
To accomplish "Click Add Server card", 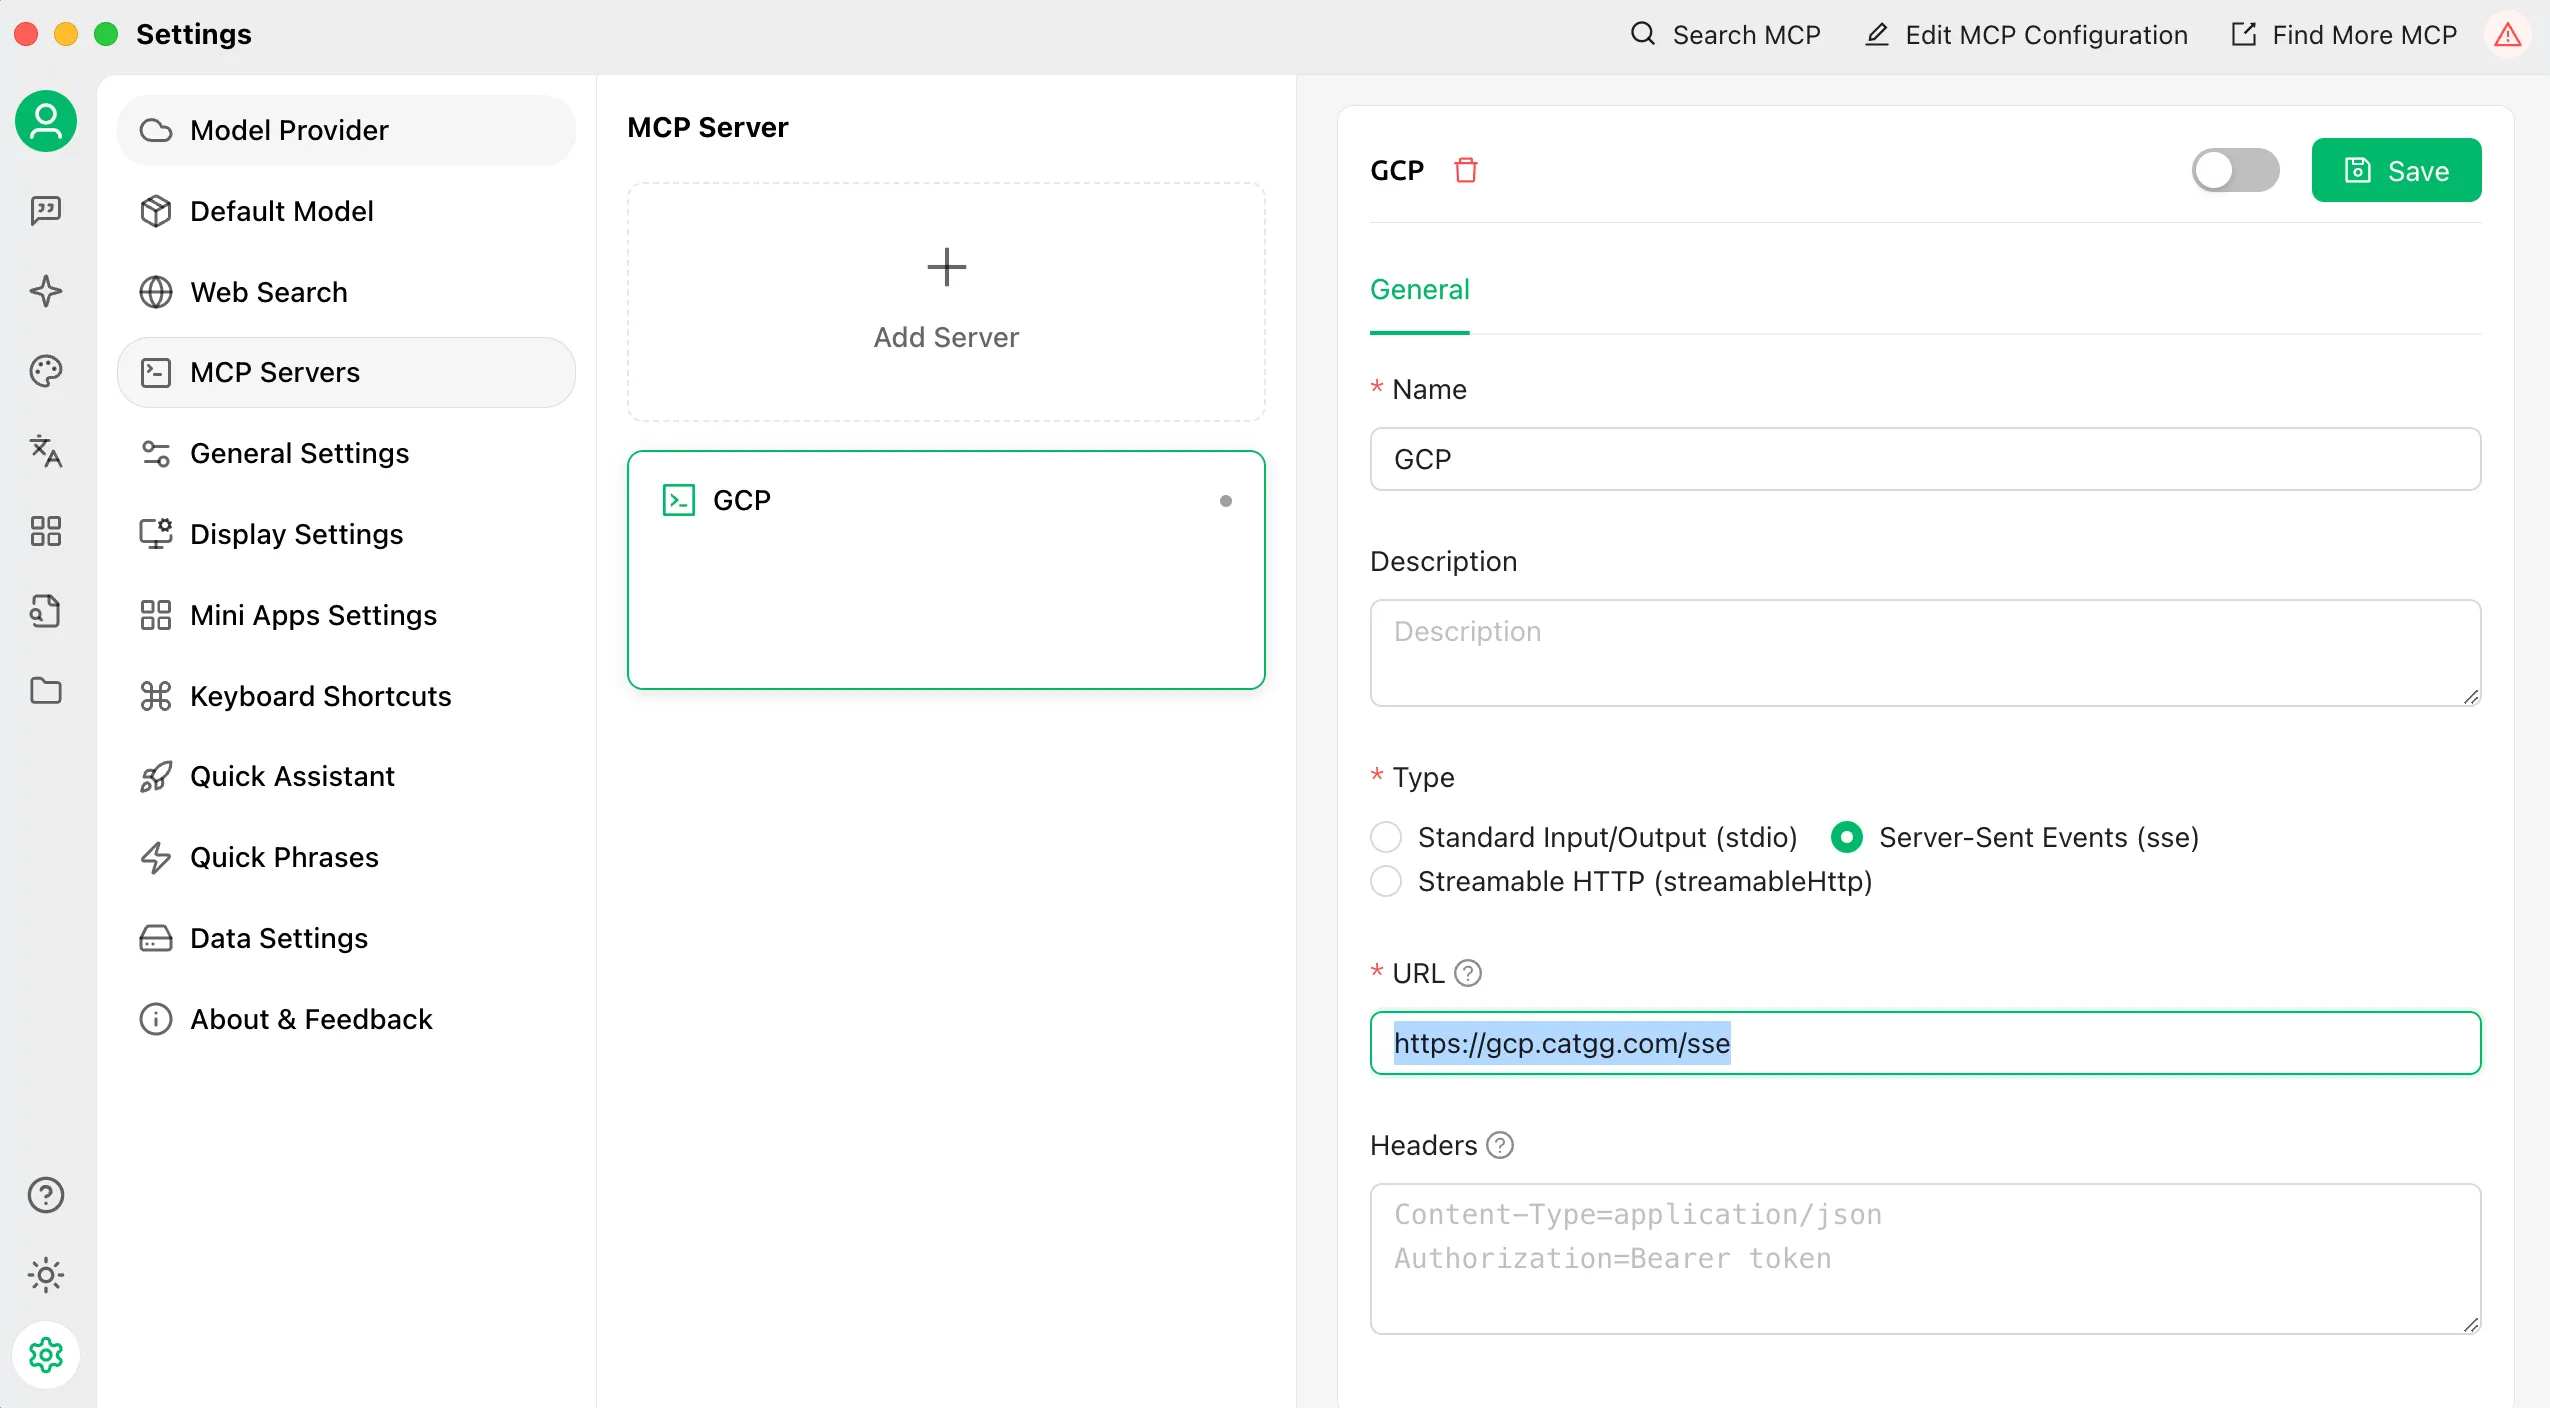I will pyautogui.click(x=946, y=301).
